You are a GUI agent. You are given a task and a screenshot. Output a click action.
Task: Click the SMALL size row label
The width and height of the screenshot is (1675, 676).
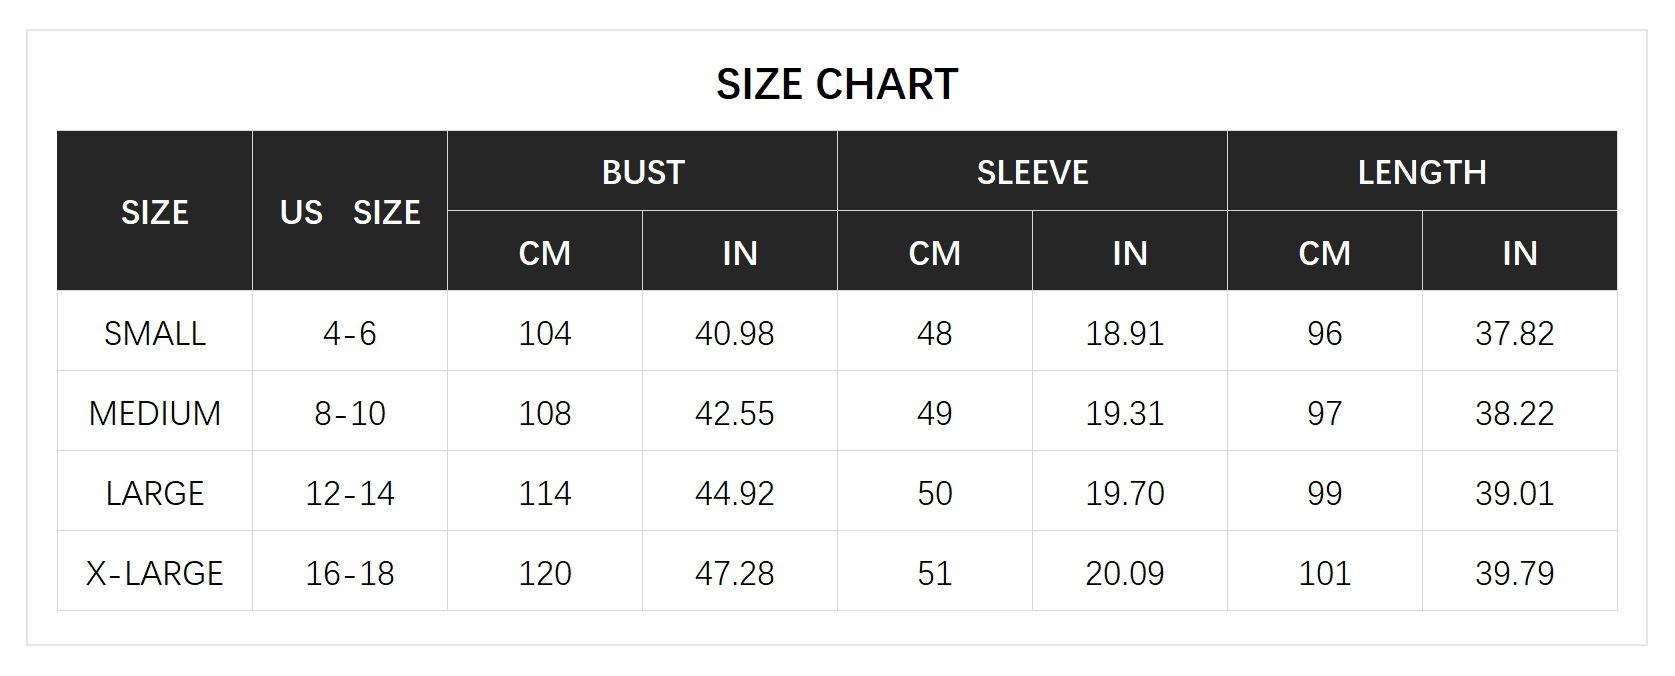click(x=155, y=333)
